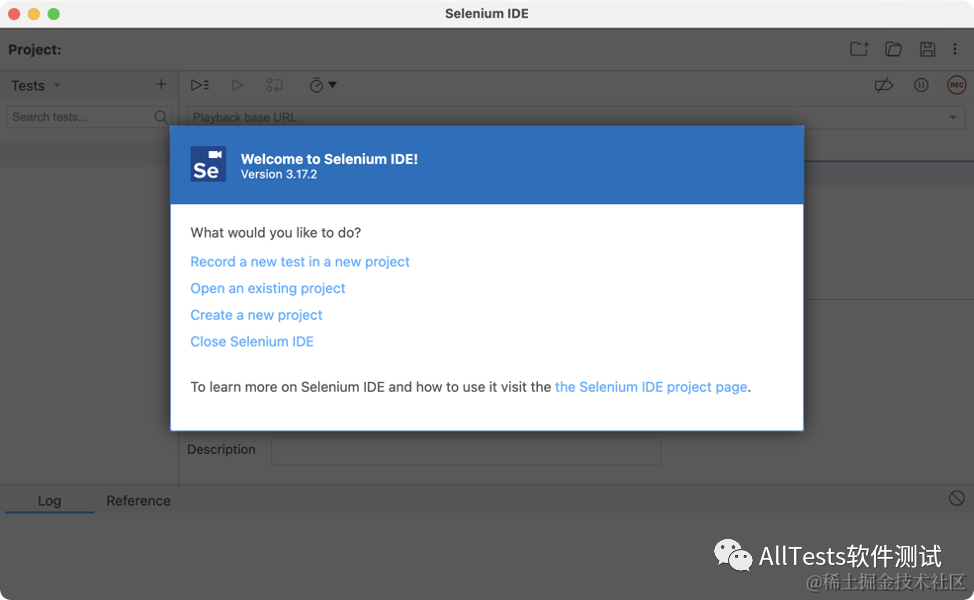Click the Description input field
The image size is (974, 600).
(x=466, y=450)
